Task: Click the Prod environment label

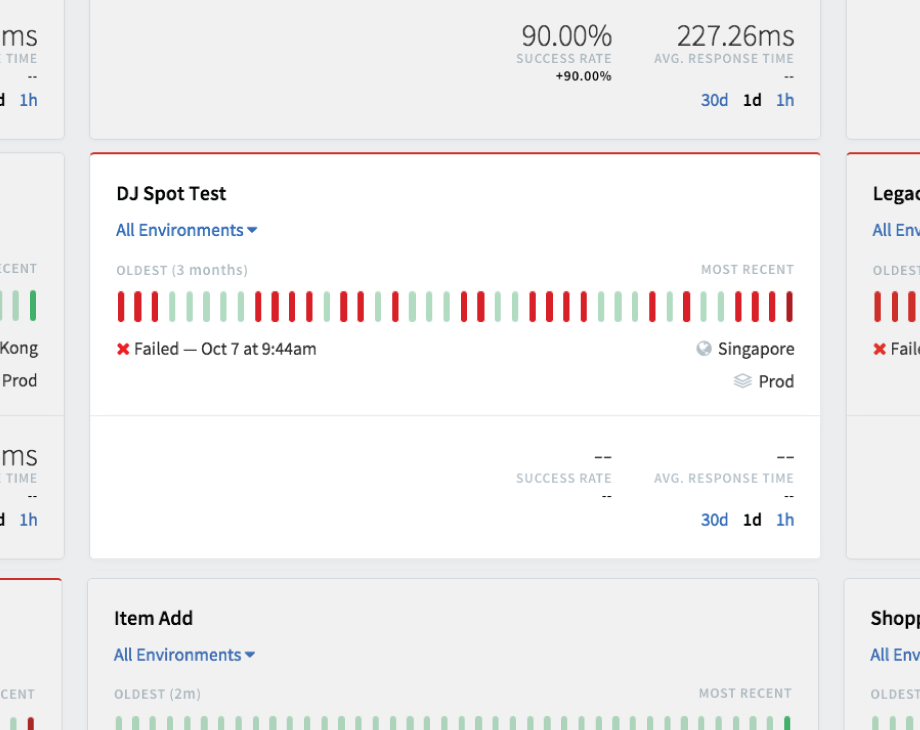Action: click(x=776, y=381)
